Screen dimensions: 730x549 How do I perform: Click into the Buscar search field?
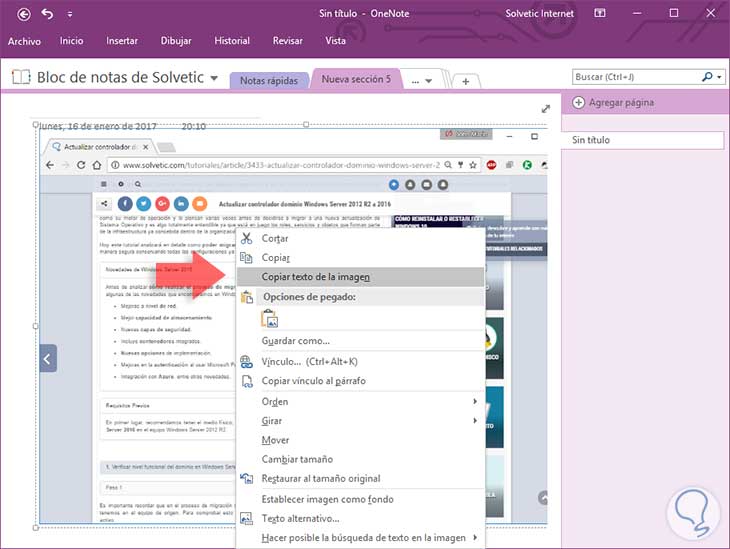point(635,77)
